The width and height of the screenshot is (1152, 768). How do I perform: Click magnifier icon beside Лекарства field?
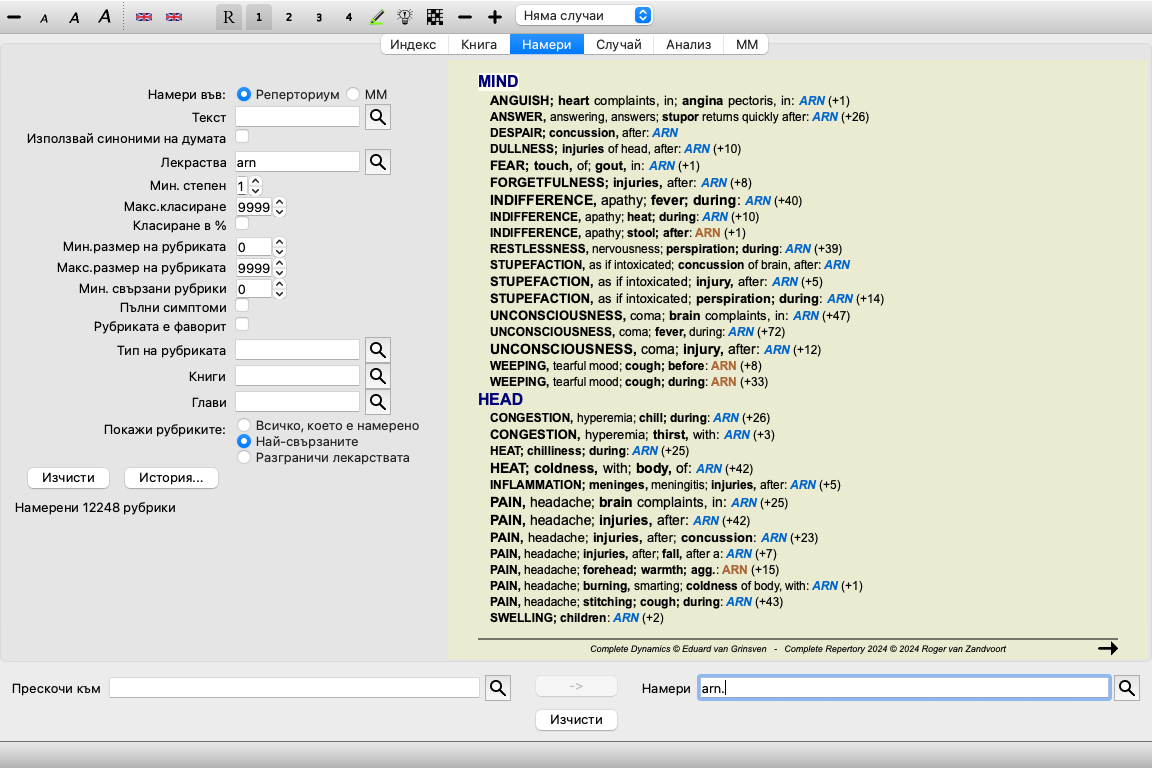coord(377,162)
